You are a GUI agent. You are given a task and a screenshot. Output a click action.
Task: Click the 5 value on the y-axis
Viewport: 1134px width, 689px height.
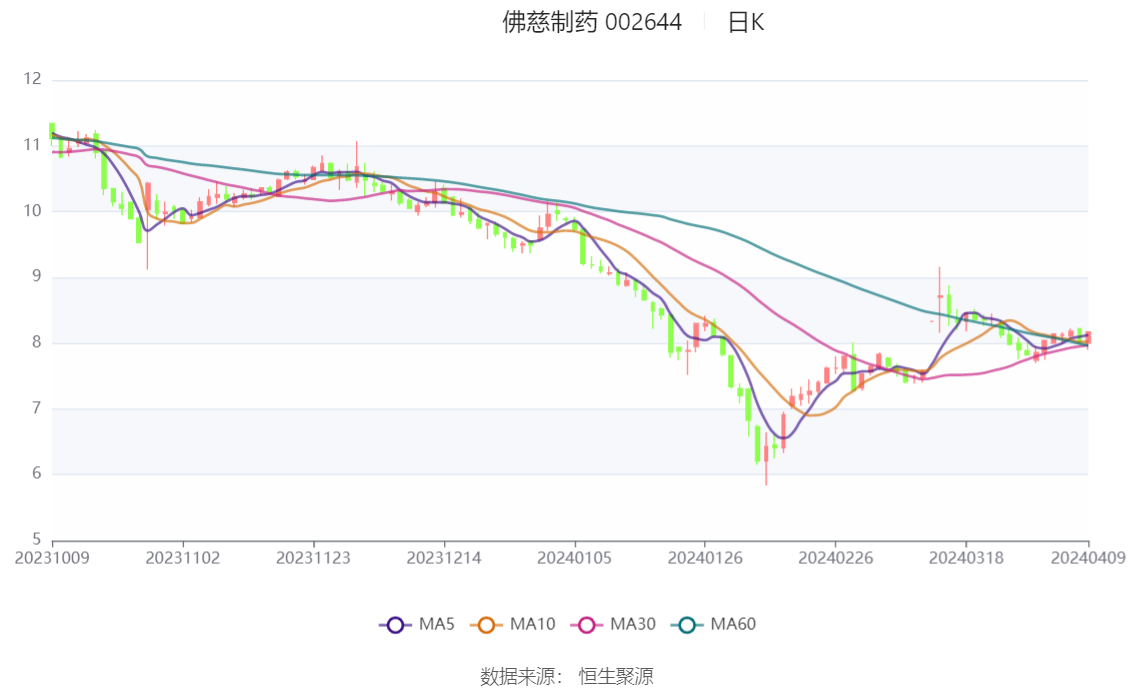(38, 540)
